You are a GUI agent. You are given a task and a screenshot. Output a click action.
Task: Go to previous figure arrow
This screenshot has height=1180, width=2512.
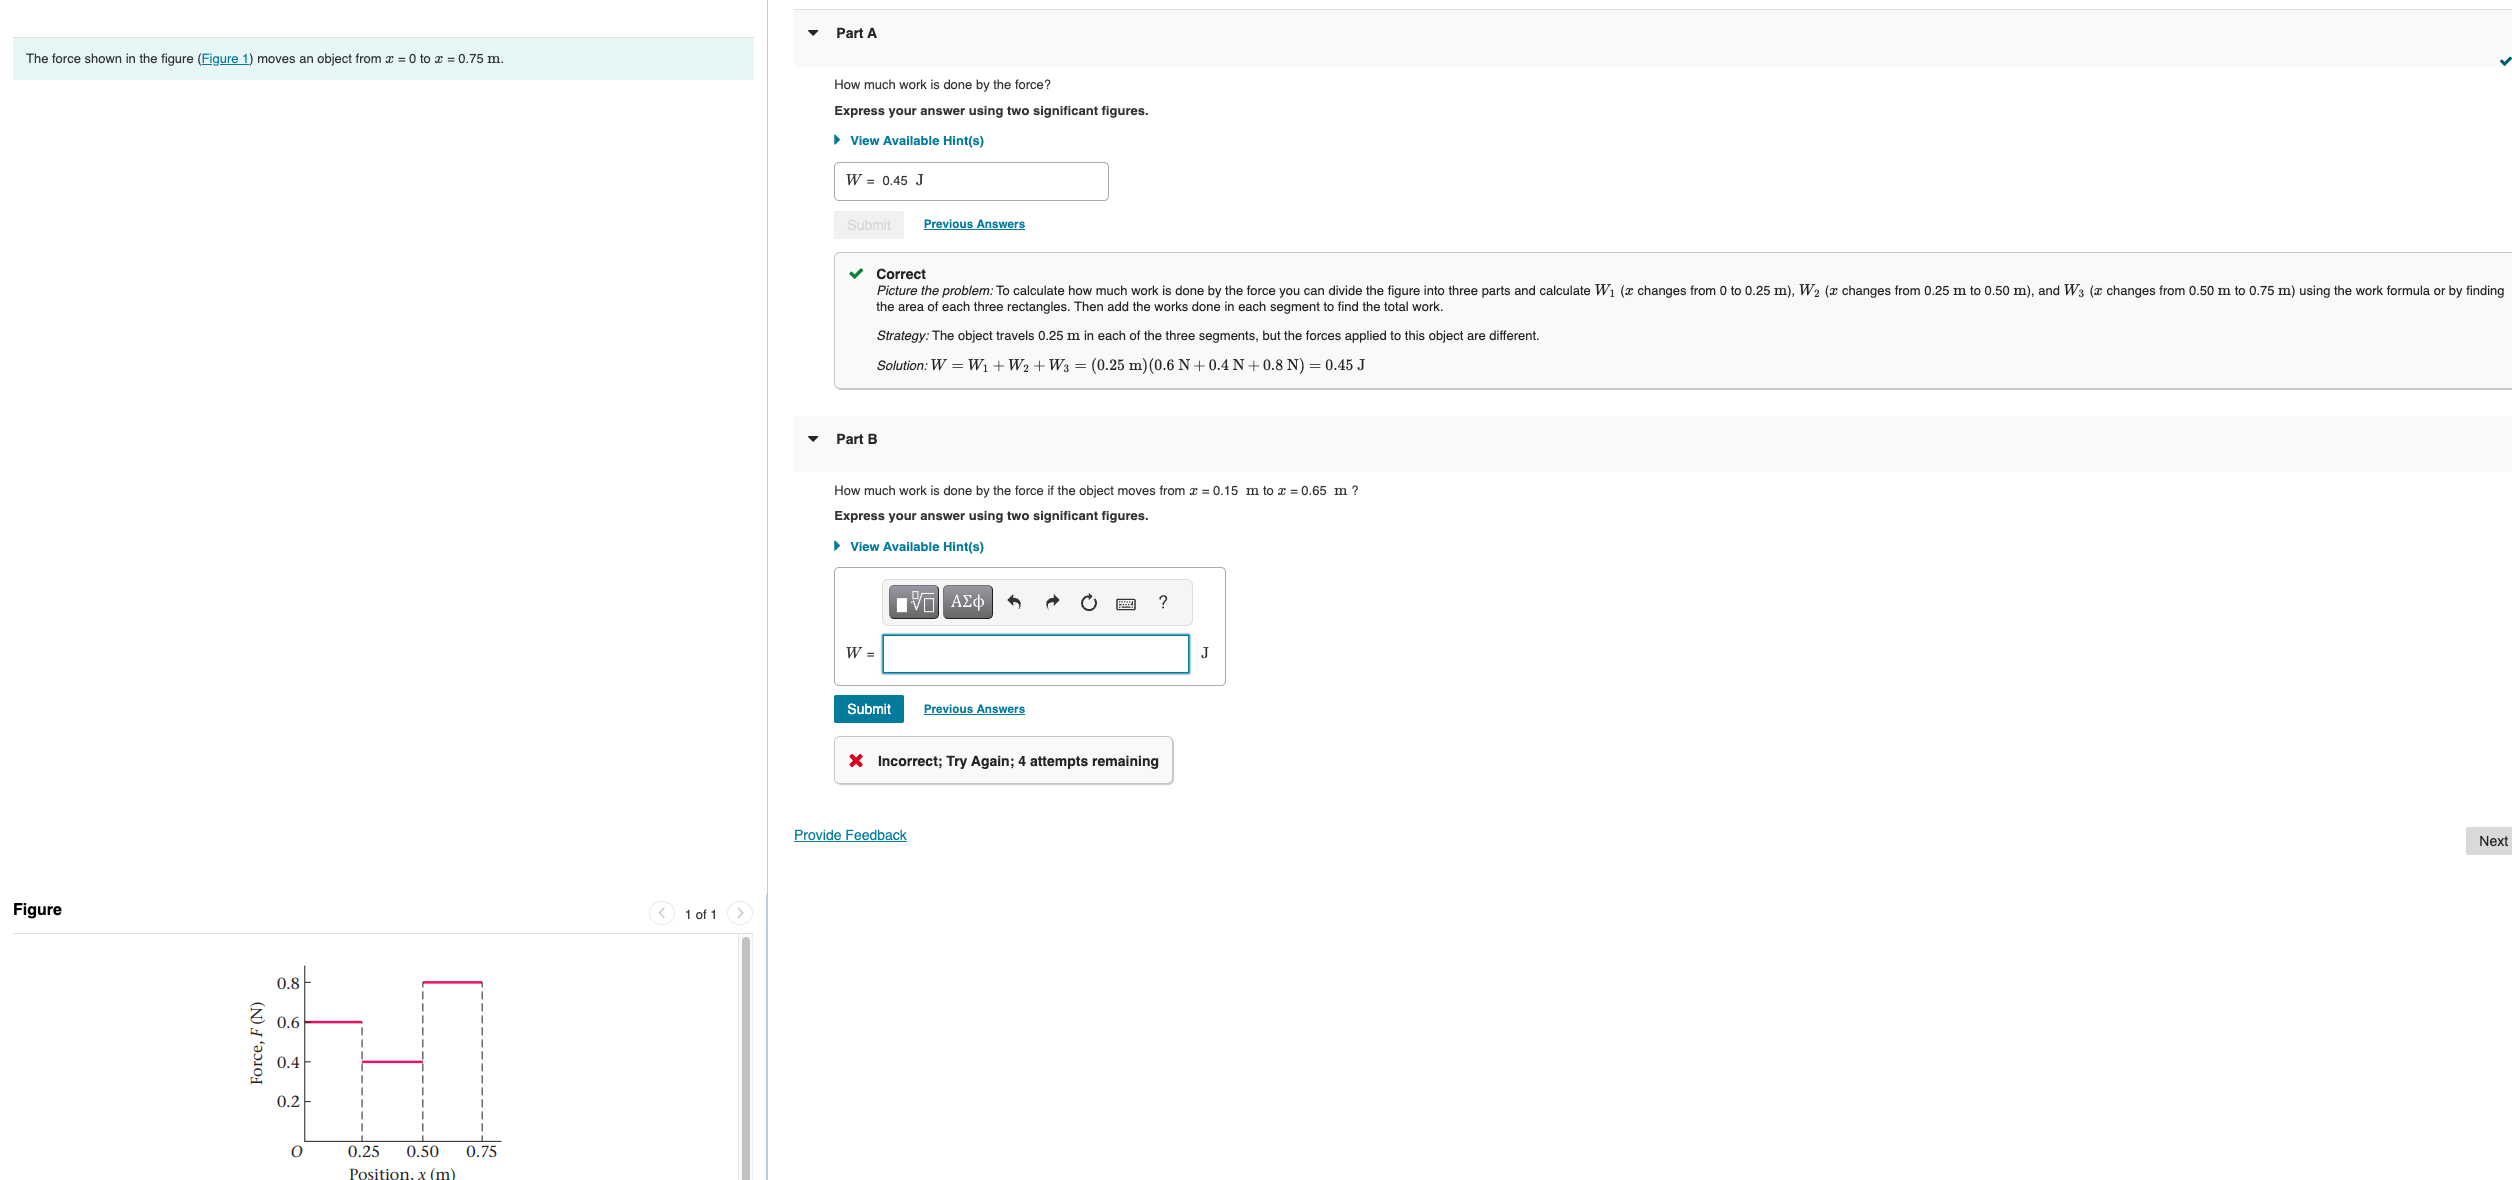661,913
